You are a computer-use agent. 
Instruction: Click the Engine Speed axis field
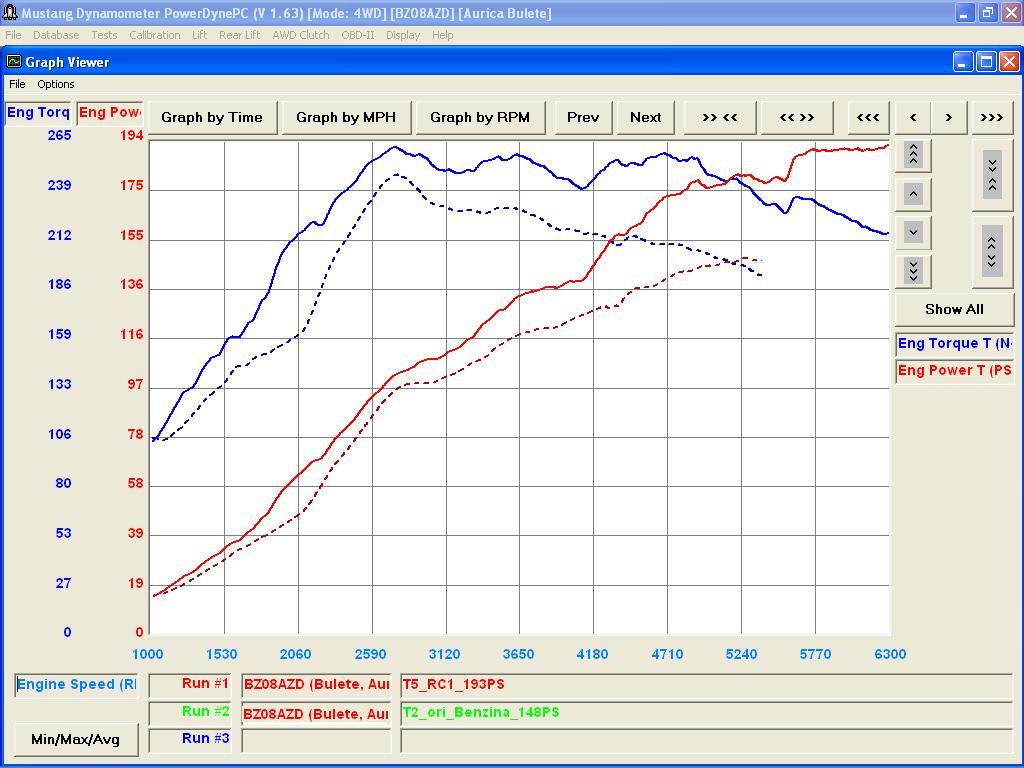(x=76, y=685)
